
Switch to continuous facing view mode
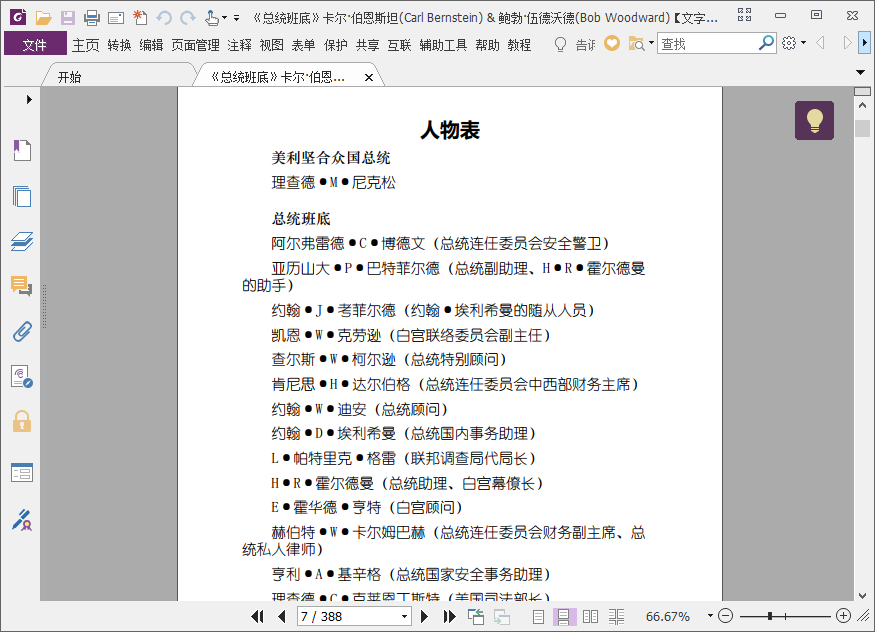click(x=616, y=617)
